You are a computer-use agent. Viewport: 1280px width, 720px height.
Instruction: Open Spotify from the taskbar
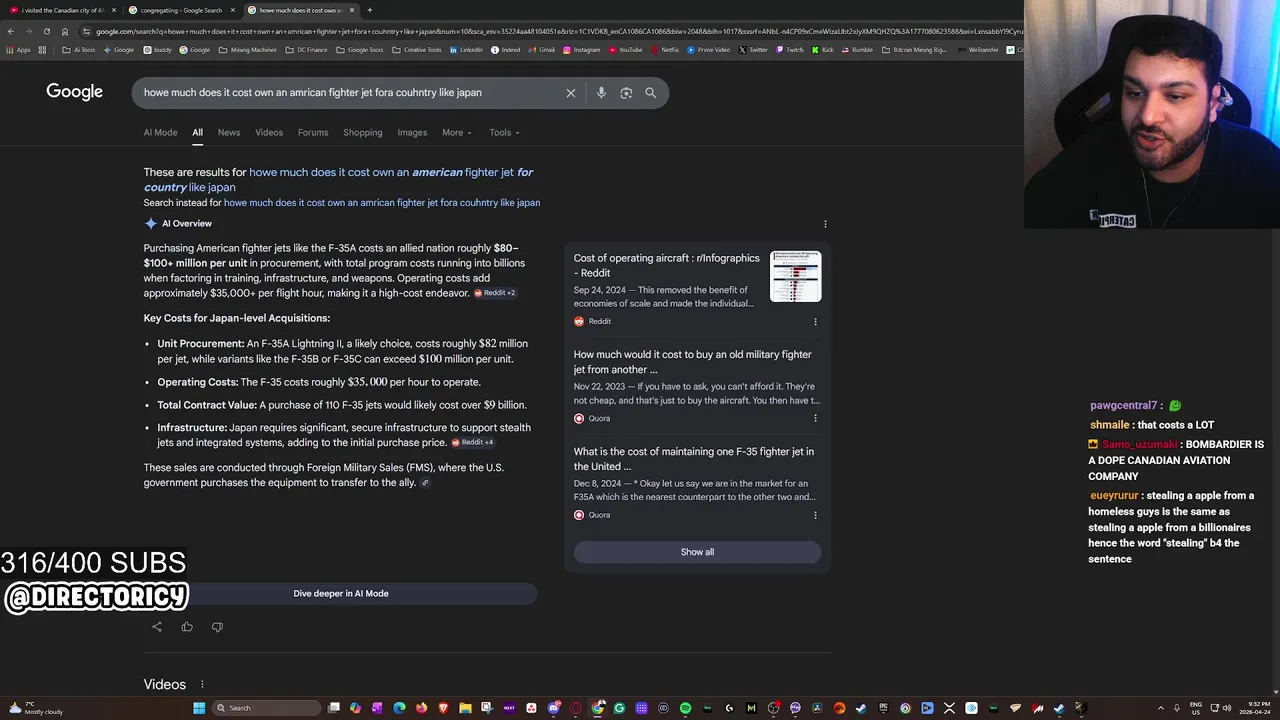click(685, 708)
